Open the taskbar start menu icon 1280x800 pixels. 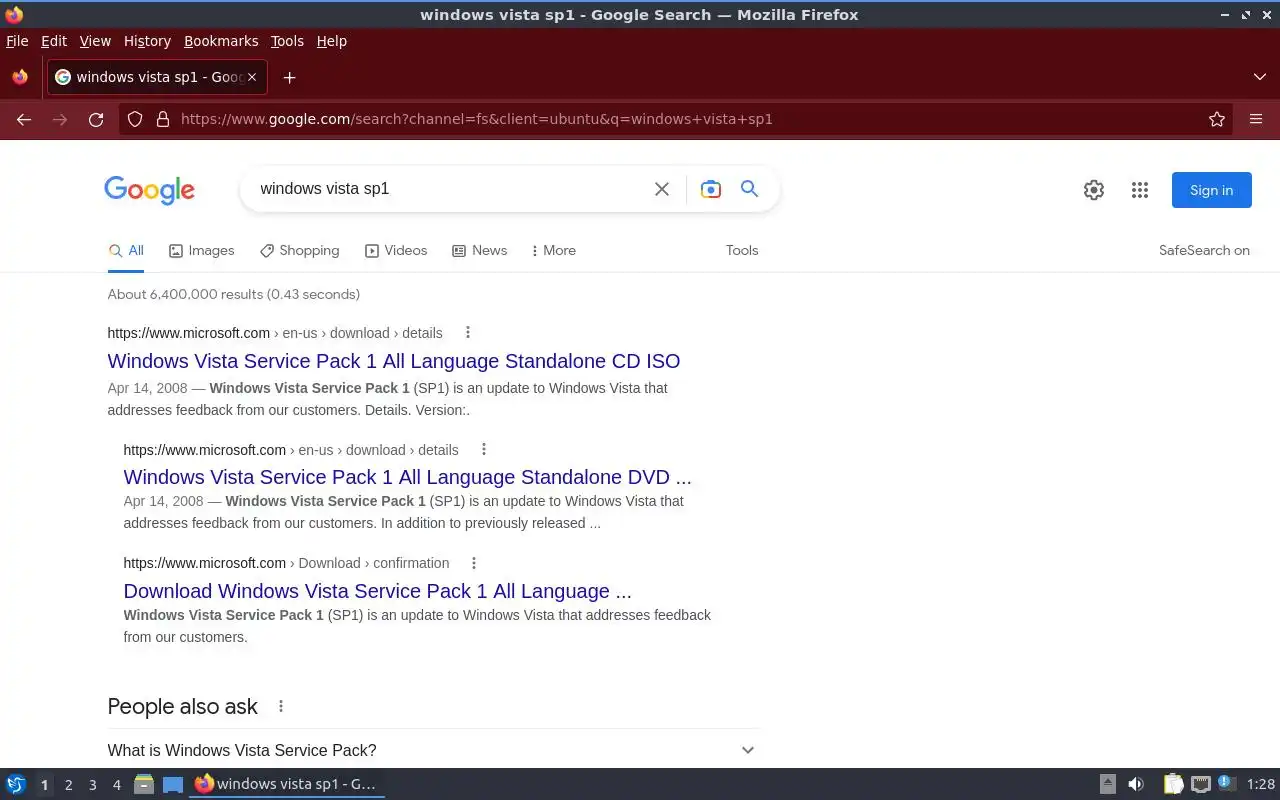tap(16, 784)
